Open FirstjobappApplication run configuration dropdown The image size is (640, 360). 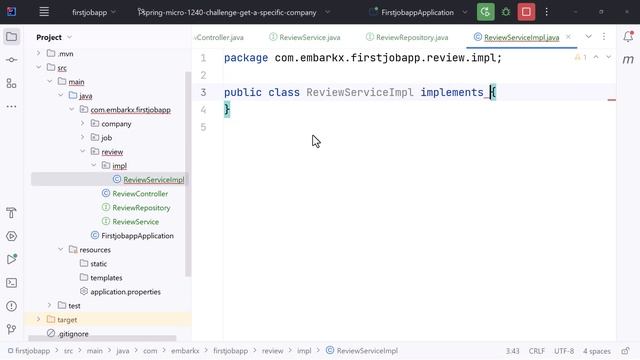coord(418,12)
